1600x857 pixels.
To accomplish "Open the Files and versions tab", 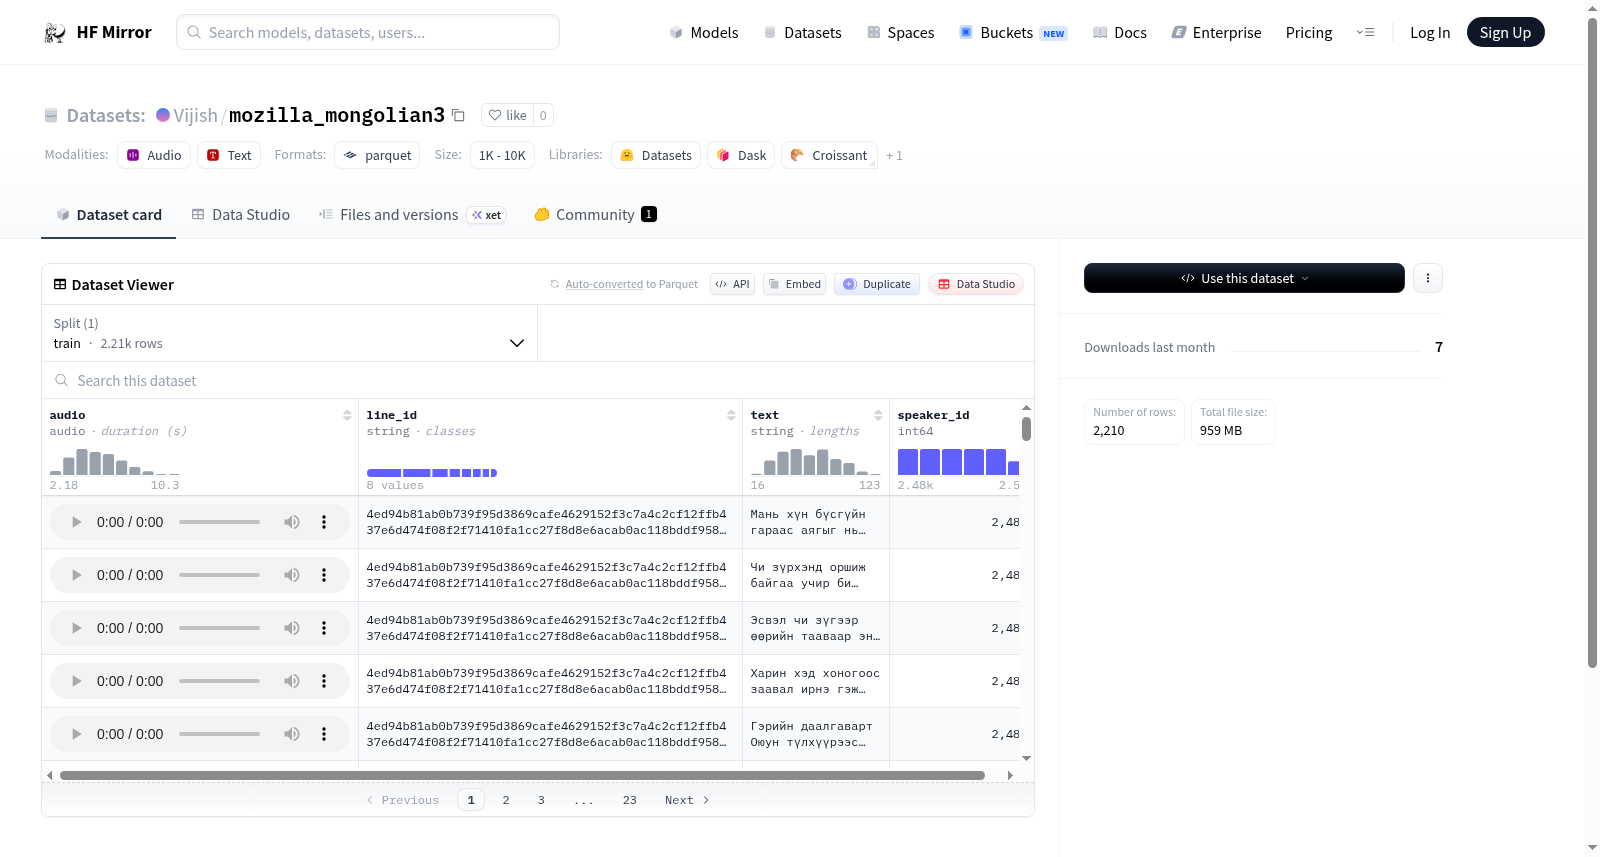I will [412, 215].
